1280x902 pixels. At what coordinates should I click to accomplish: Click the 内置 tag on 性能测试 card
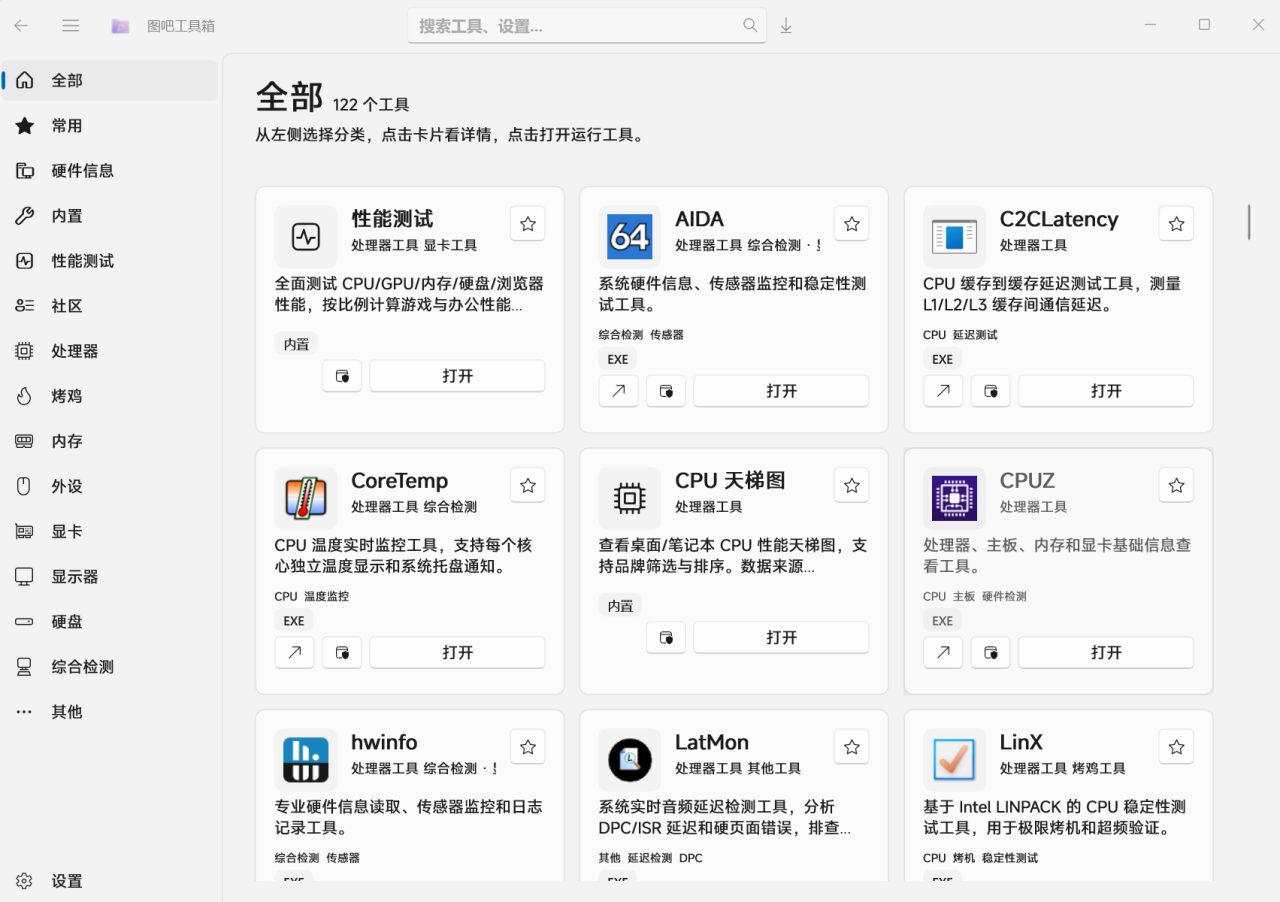pyautogui.click(x=296, y=344)
